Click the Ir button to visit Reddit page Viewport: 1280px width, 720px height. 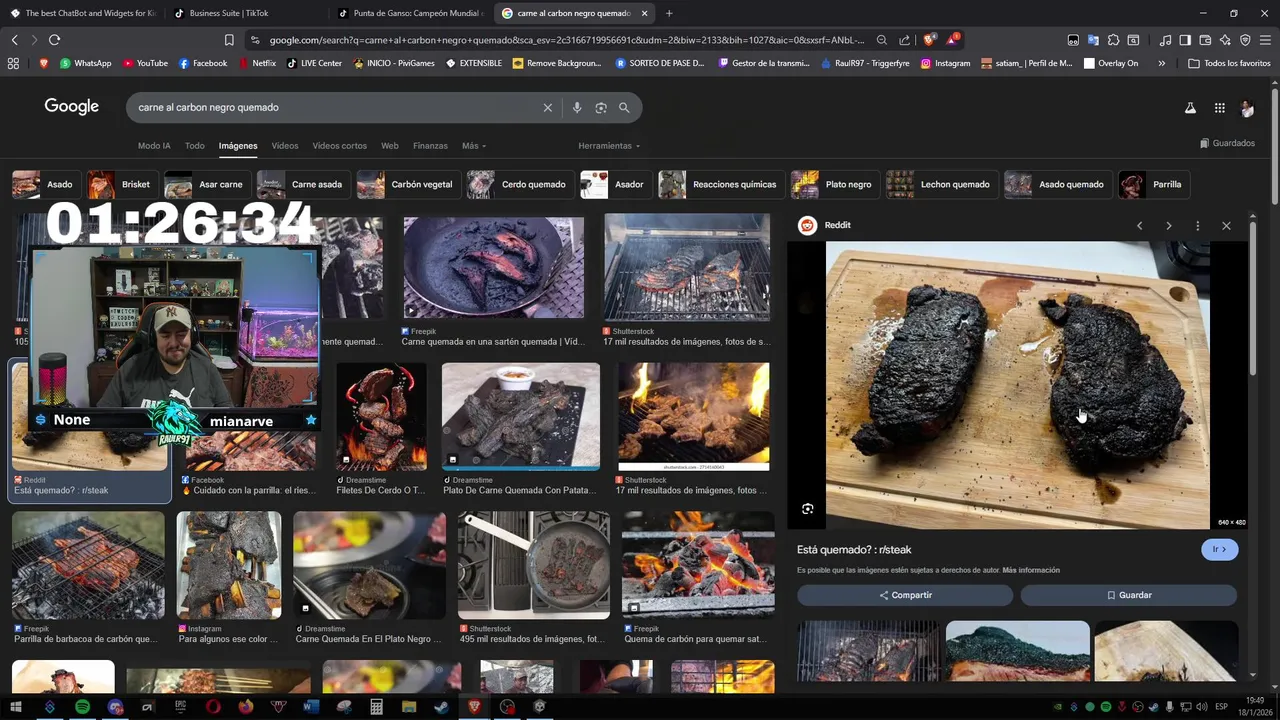pos(1219,549)
